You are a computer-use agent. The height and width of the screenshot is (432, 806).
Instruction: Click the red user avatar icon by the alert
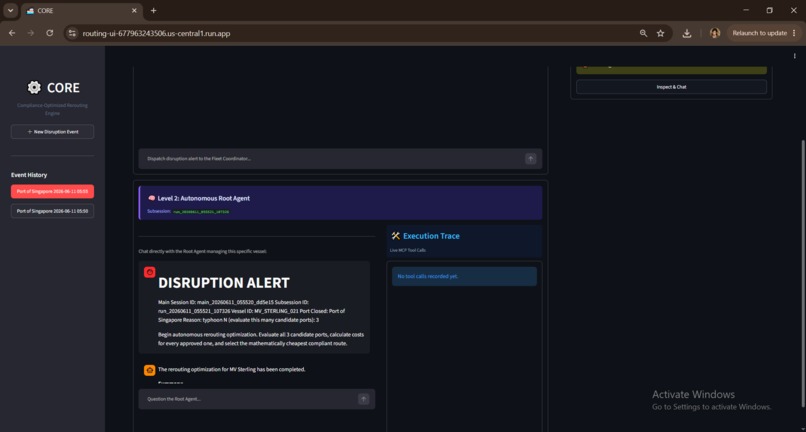click(x=150, y=273)
